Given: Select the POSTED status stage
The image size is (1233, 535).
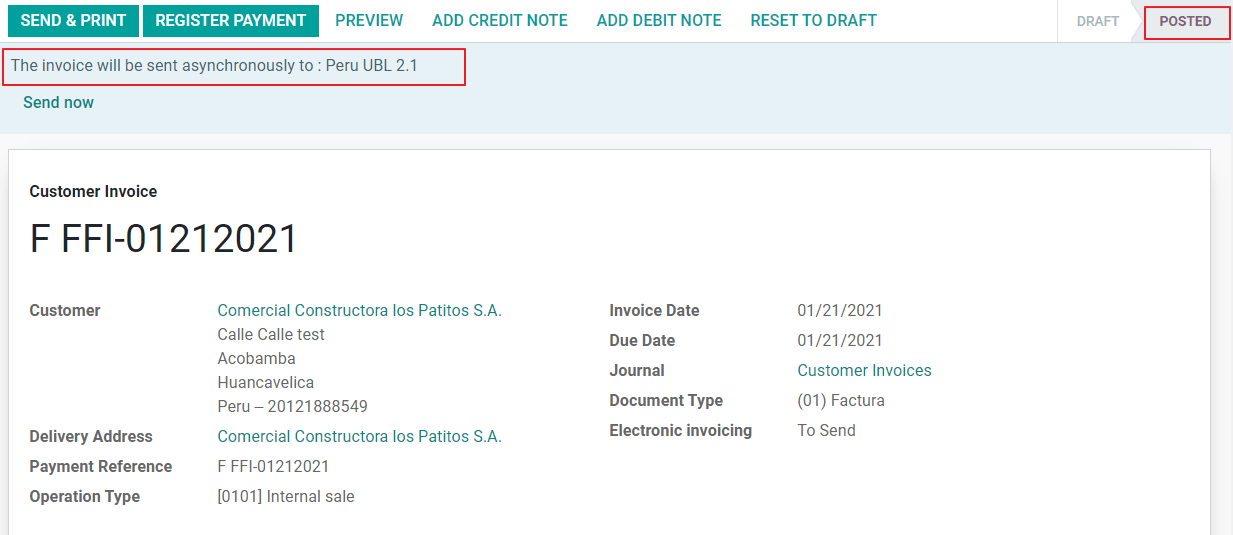Looking at the screenshot, I should pos(1185,21).
